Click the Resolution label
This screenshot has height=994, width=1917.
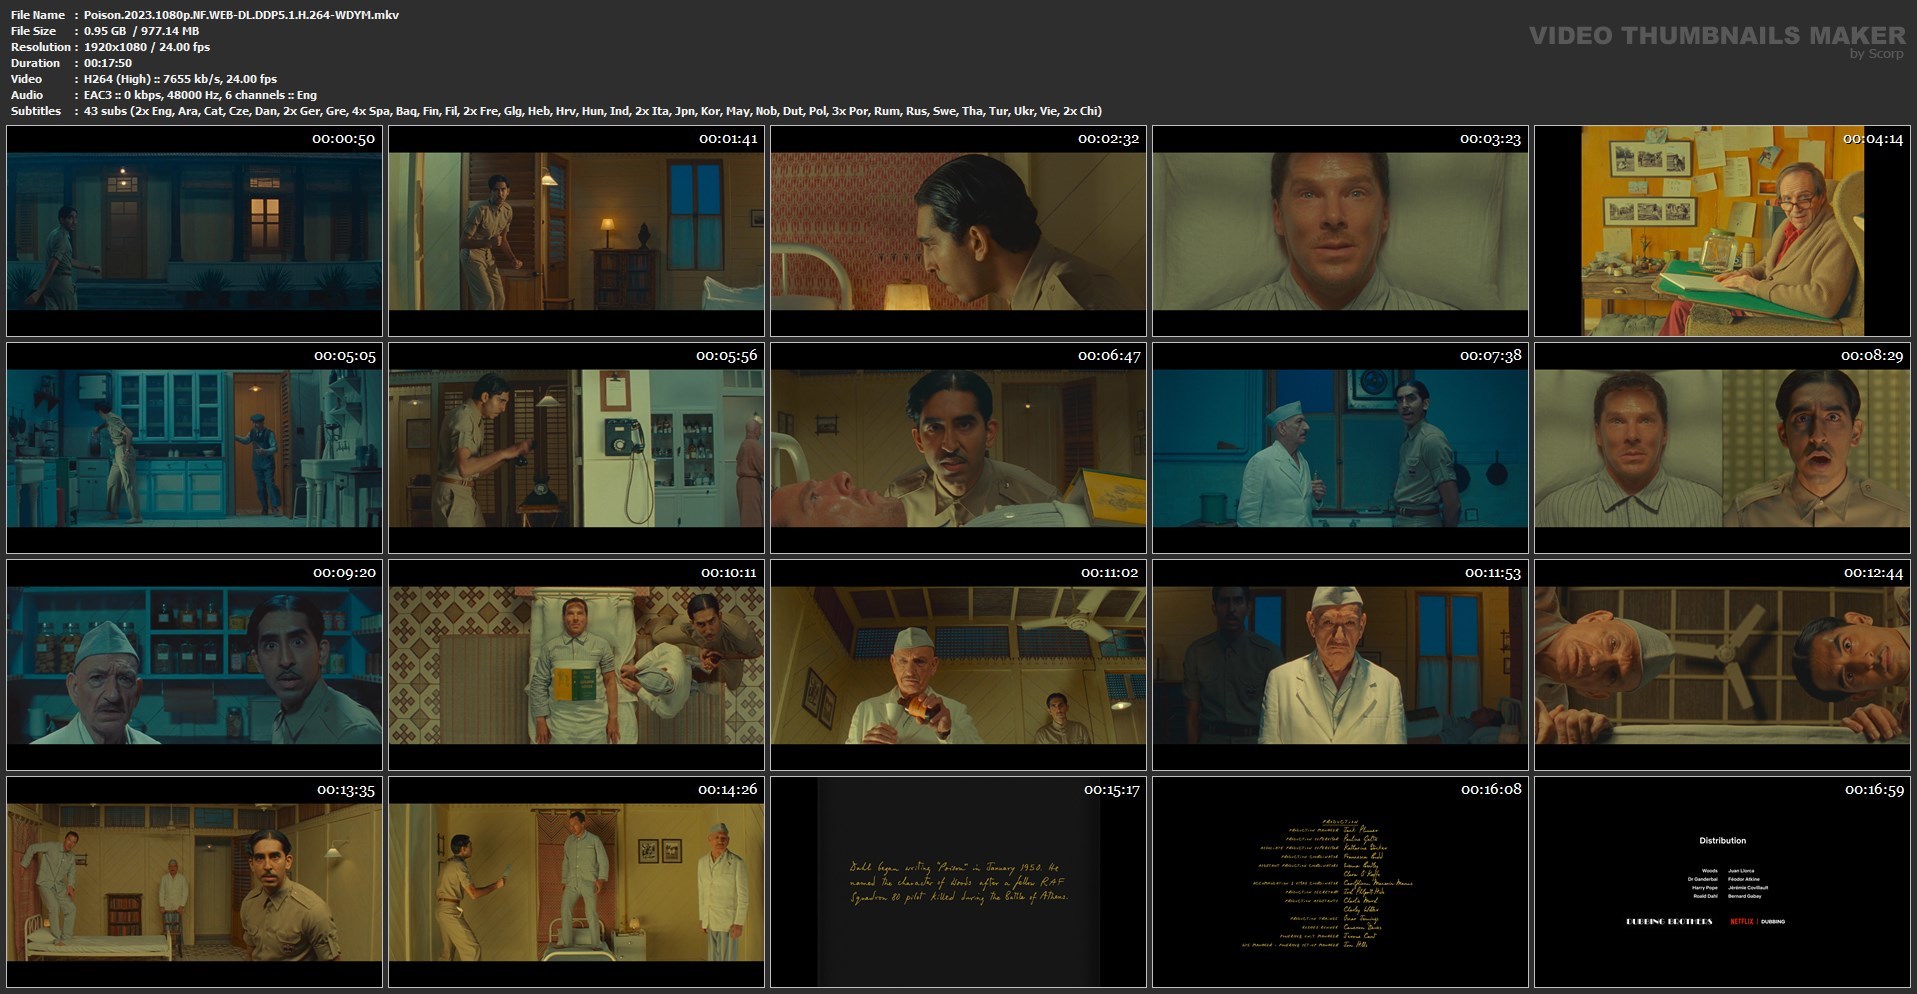pos(41,47)
